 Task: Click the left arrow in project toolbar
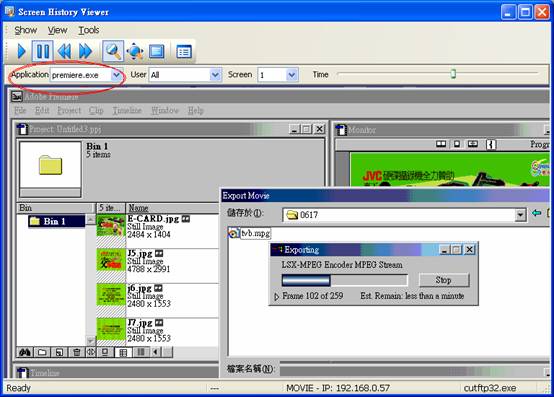click(x=155, y=352)
